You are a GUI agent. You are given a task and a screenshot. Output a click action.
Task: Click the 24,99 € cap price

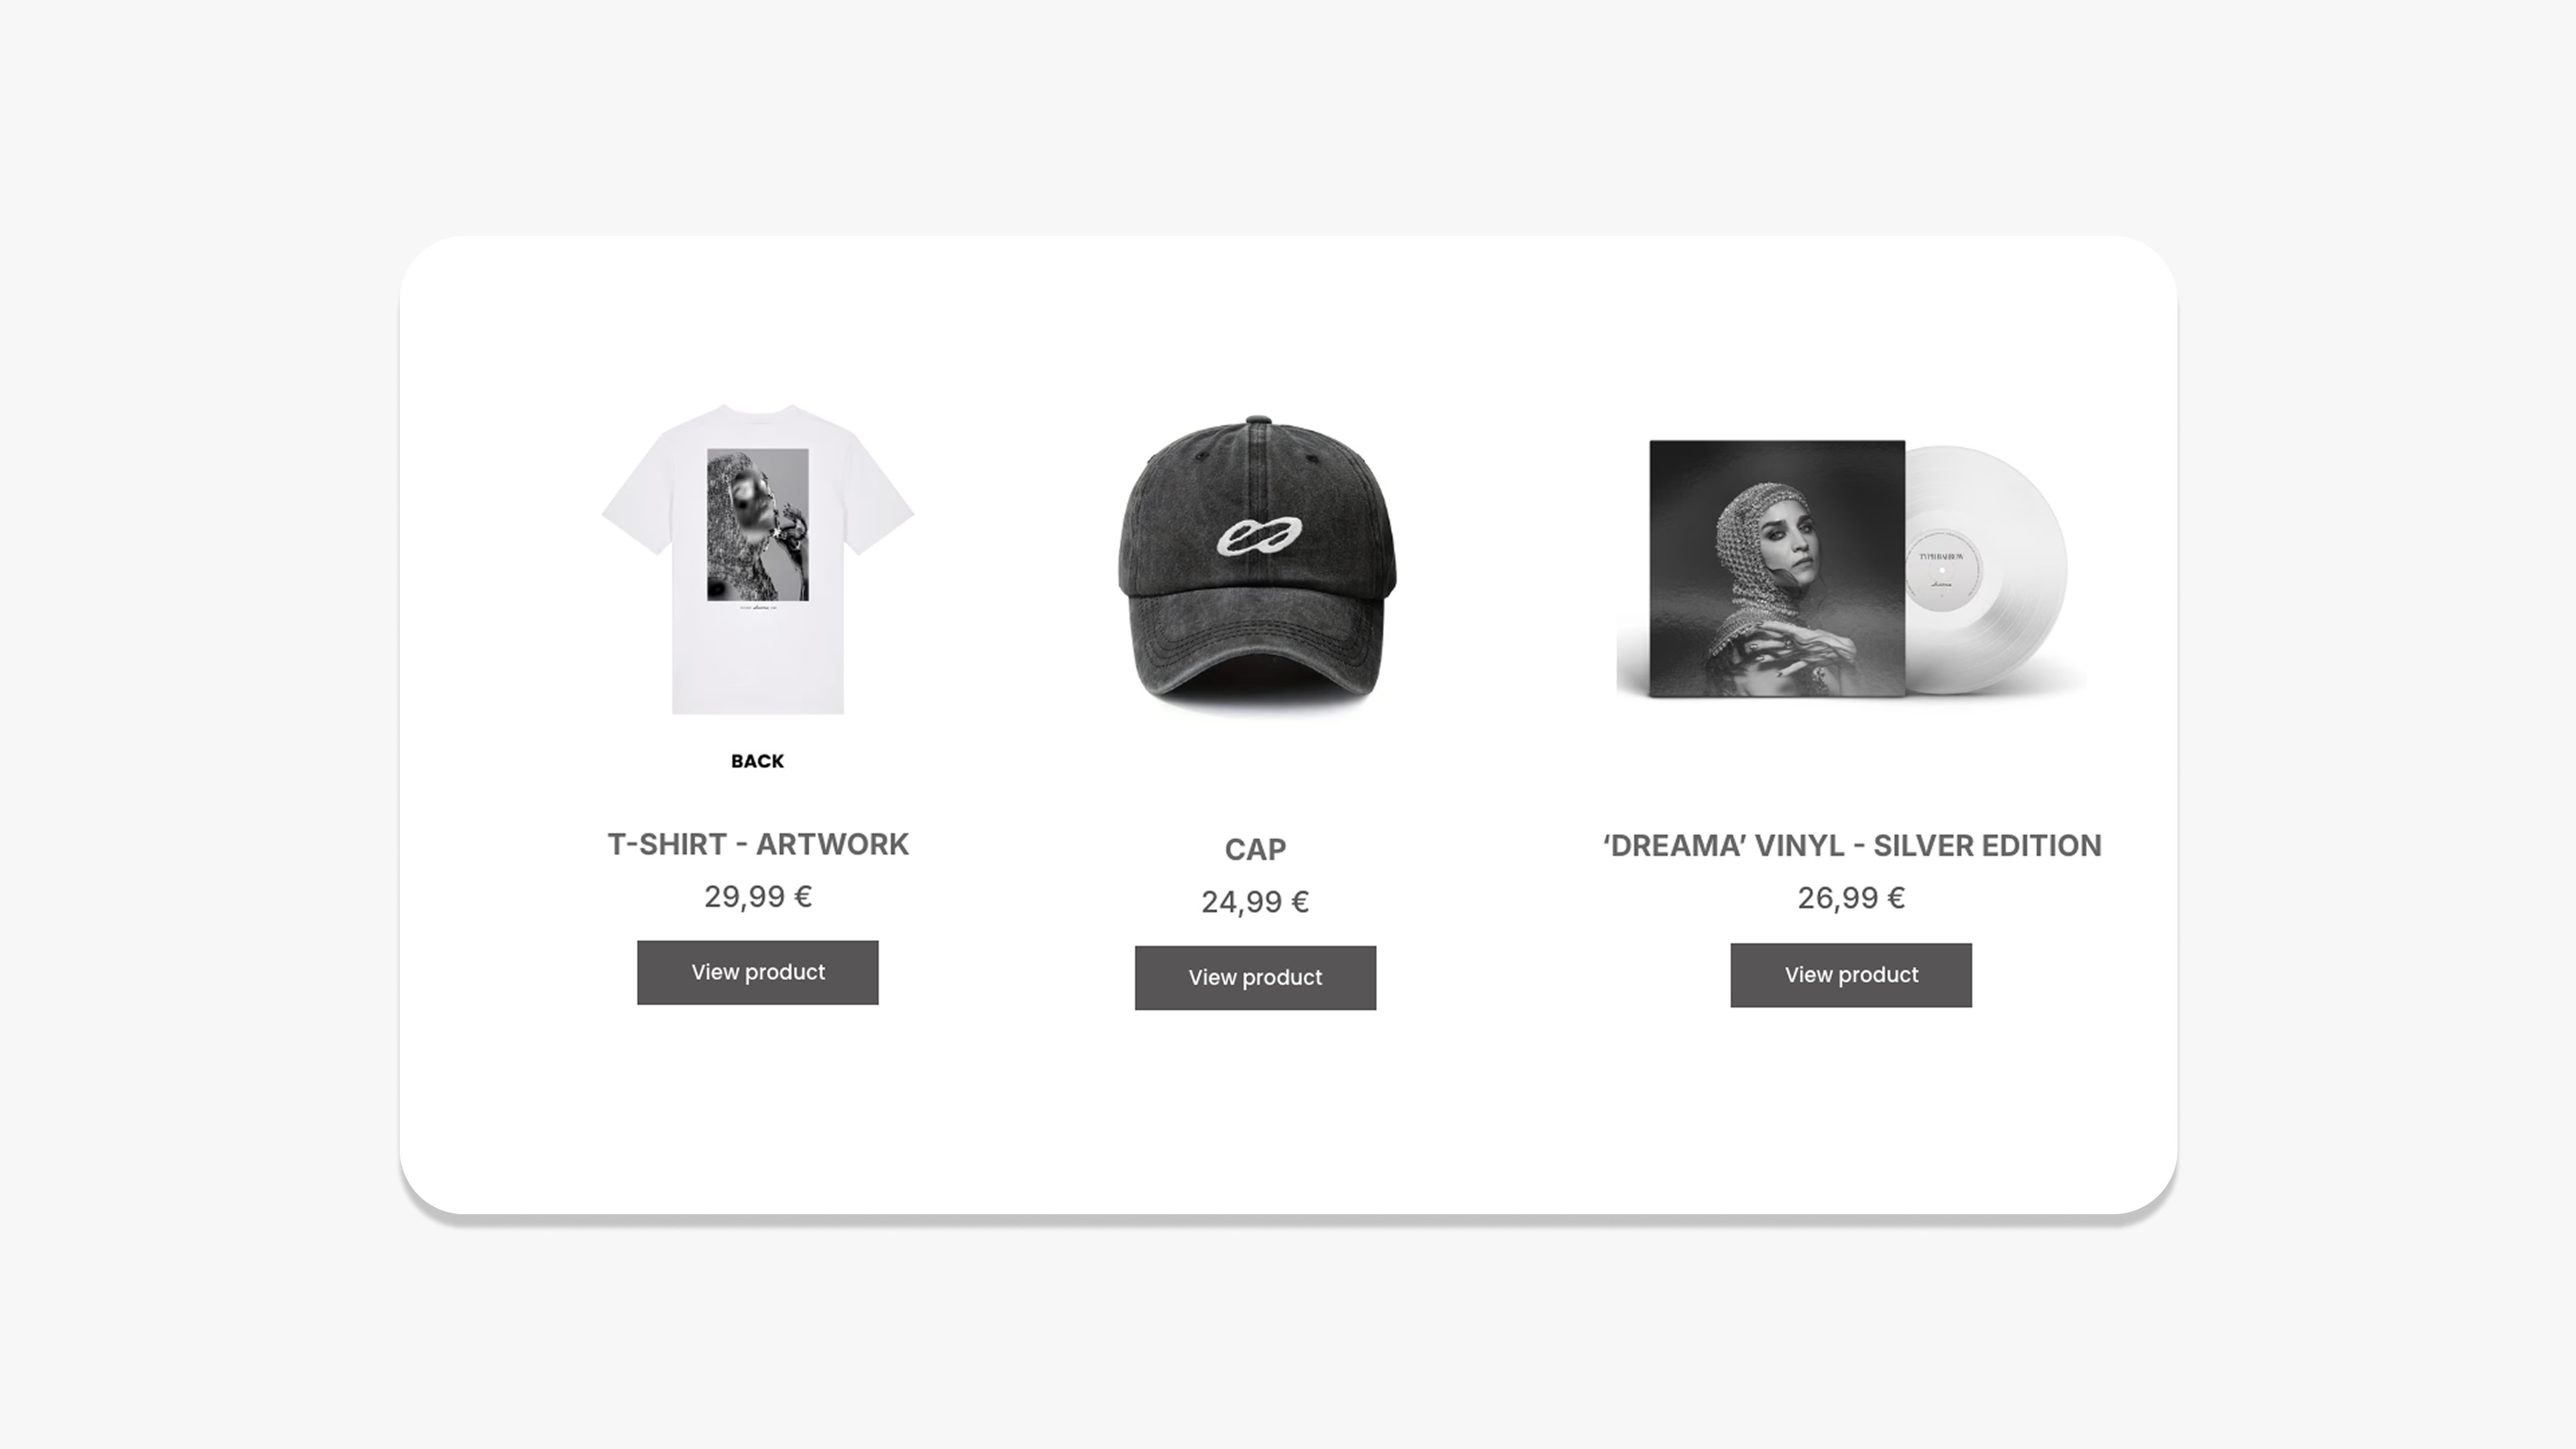[x=1255, y=902]
